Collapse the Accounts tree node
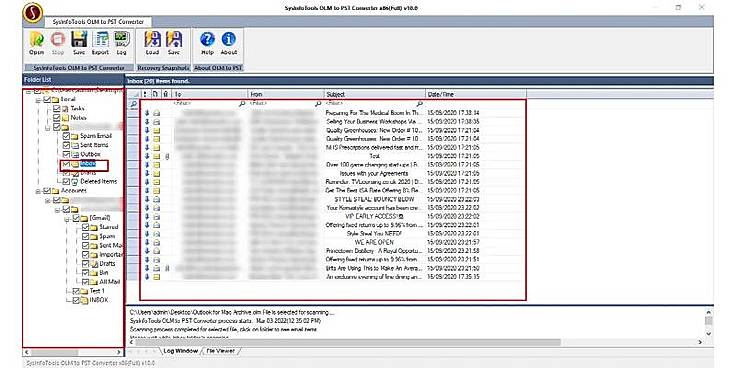Image resolution: width=736 pixels, height=368 pixels. coord(39,191)
